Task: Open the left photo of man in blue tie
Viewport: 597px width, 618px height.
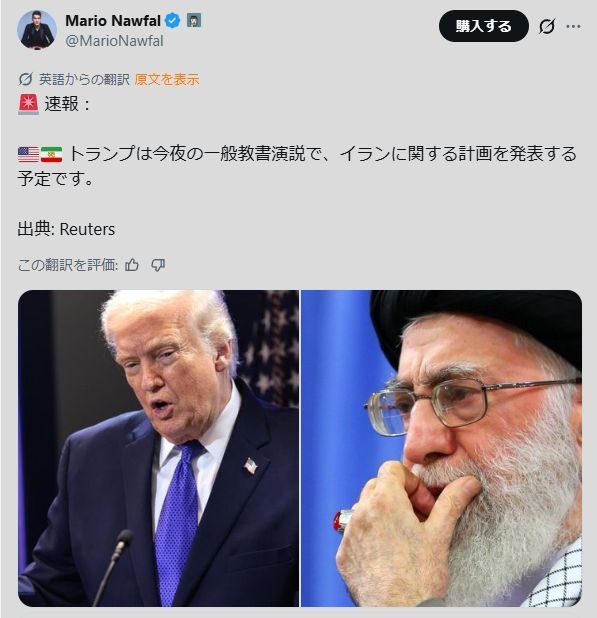Action: coord(158,449)
